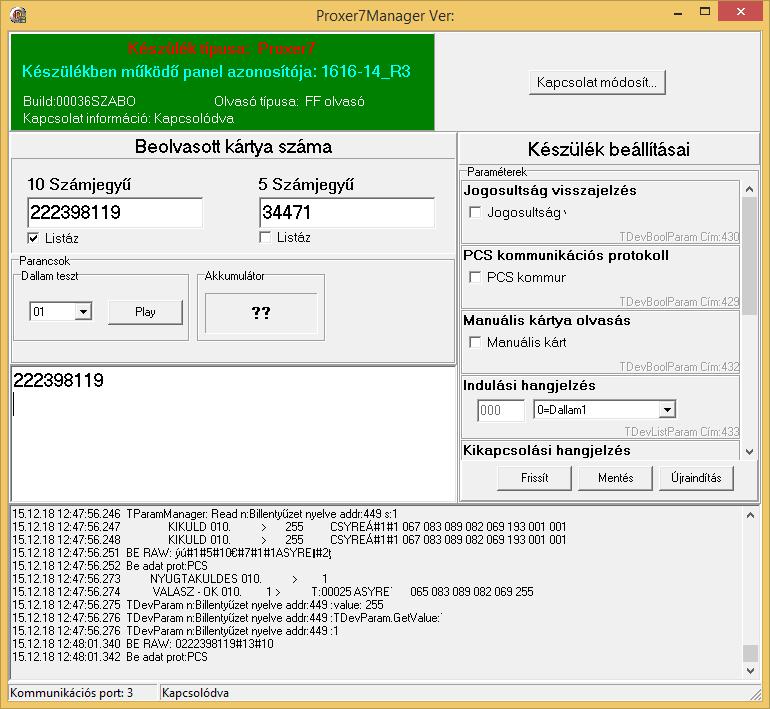This screenshot has height=709, width=770.
Task: Enable the Manuális kártya olvasás checkbox
Action: [x=475, y=342]
